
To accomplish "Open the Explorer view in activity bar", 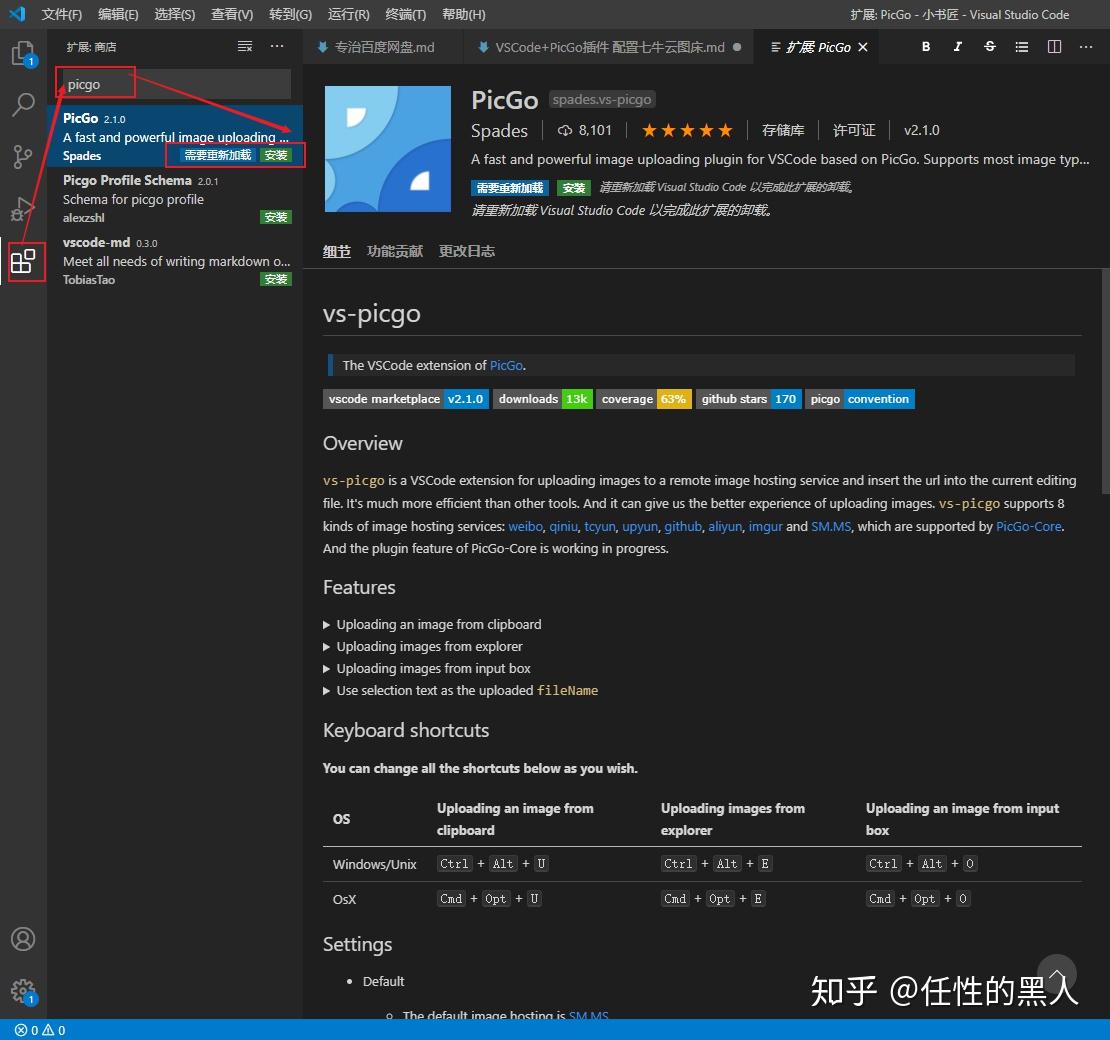I will point(23,54).
